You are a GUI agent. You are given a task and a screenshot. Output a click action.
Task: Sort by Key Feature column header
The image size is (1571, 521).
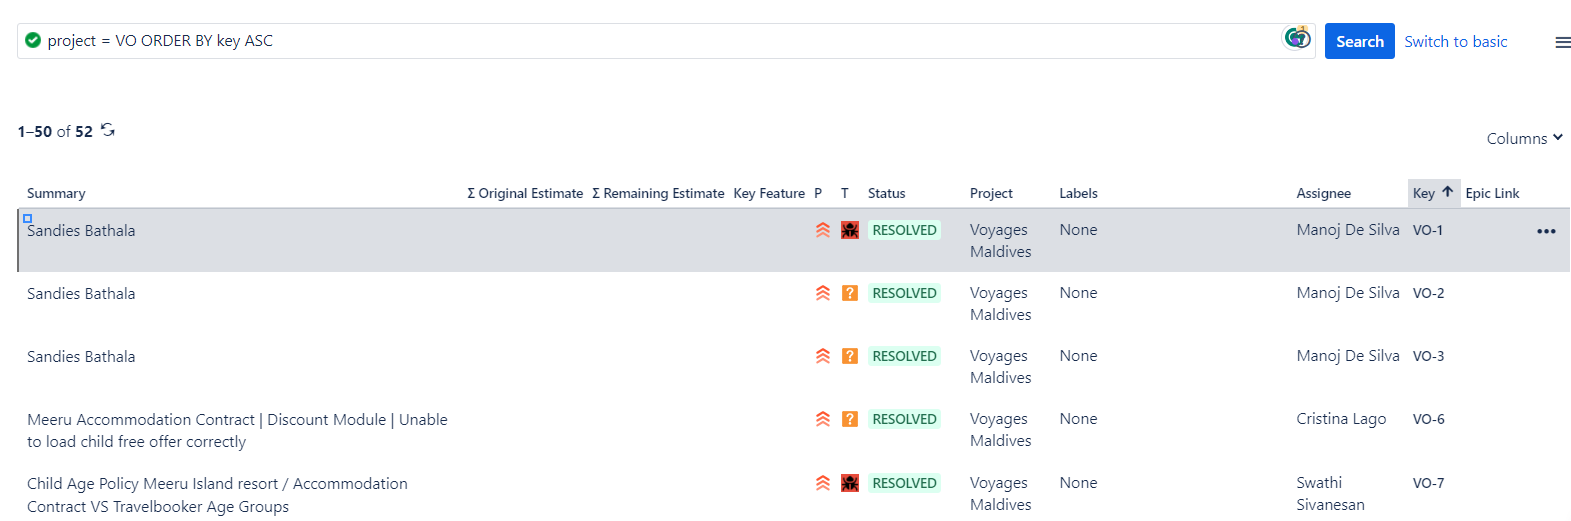pos(769,193)
